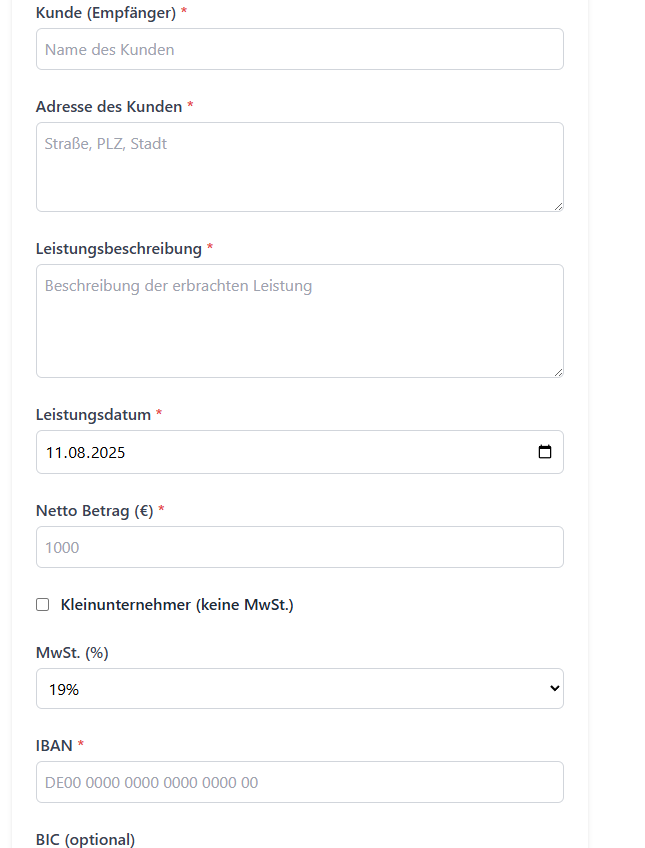Click the 'Leistungsbeschreibung' label
This screenshot has width=645, height=848.
pyautogui.click(x=119, y=249)
